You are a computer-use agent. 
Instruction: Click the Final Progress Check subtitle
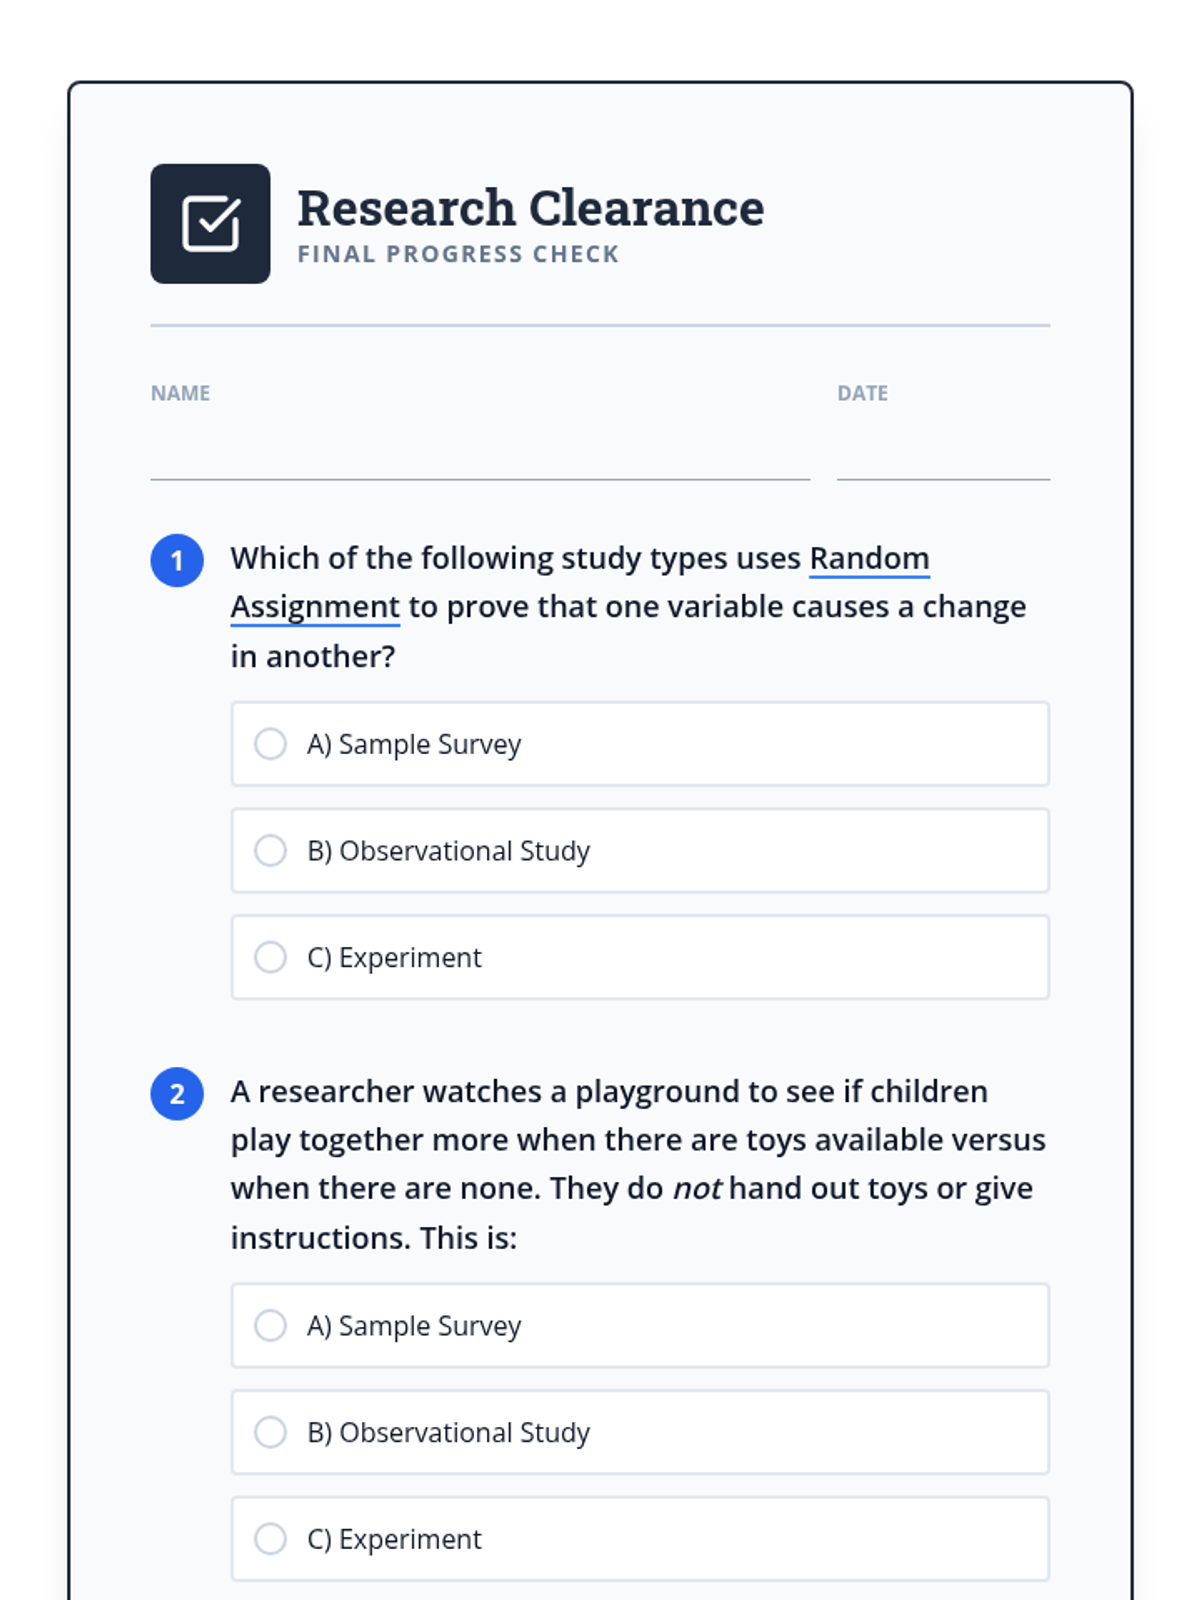click(458, 254)
